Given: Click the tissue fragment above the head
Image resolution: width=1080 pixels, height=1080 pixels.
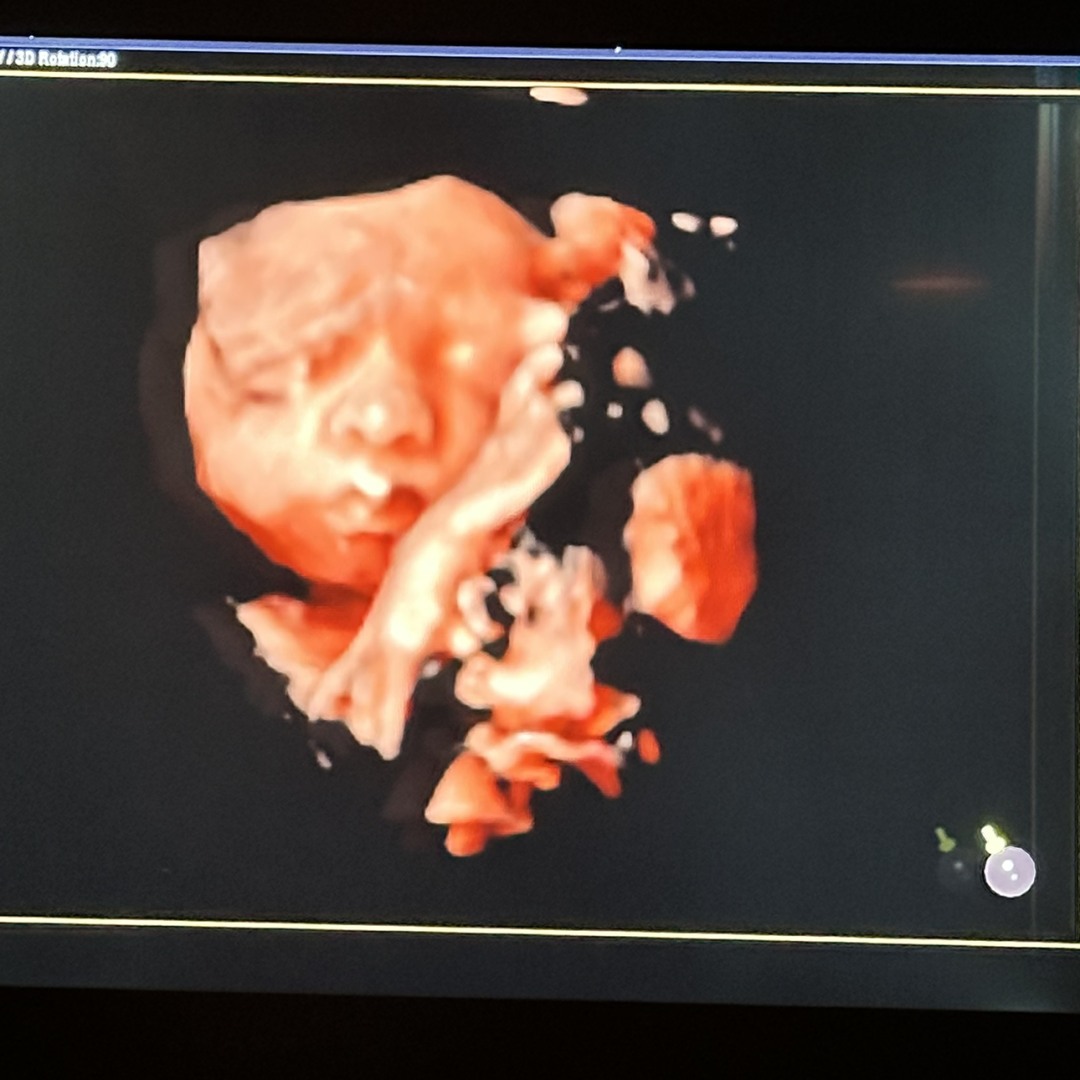Looking at the screenshot, I should (595, 235).
